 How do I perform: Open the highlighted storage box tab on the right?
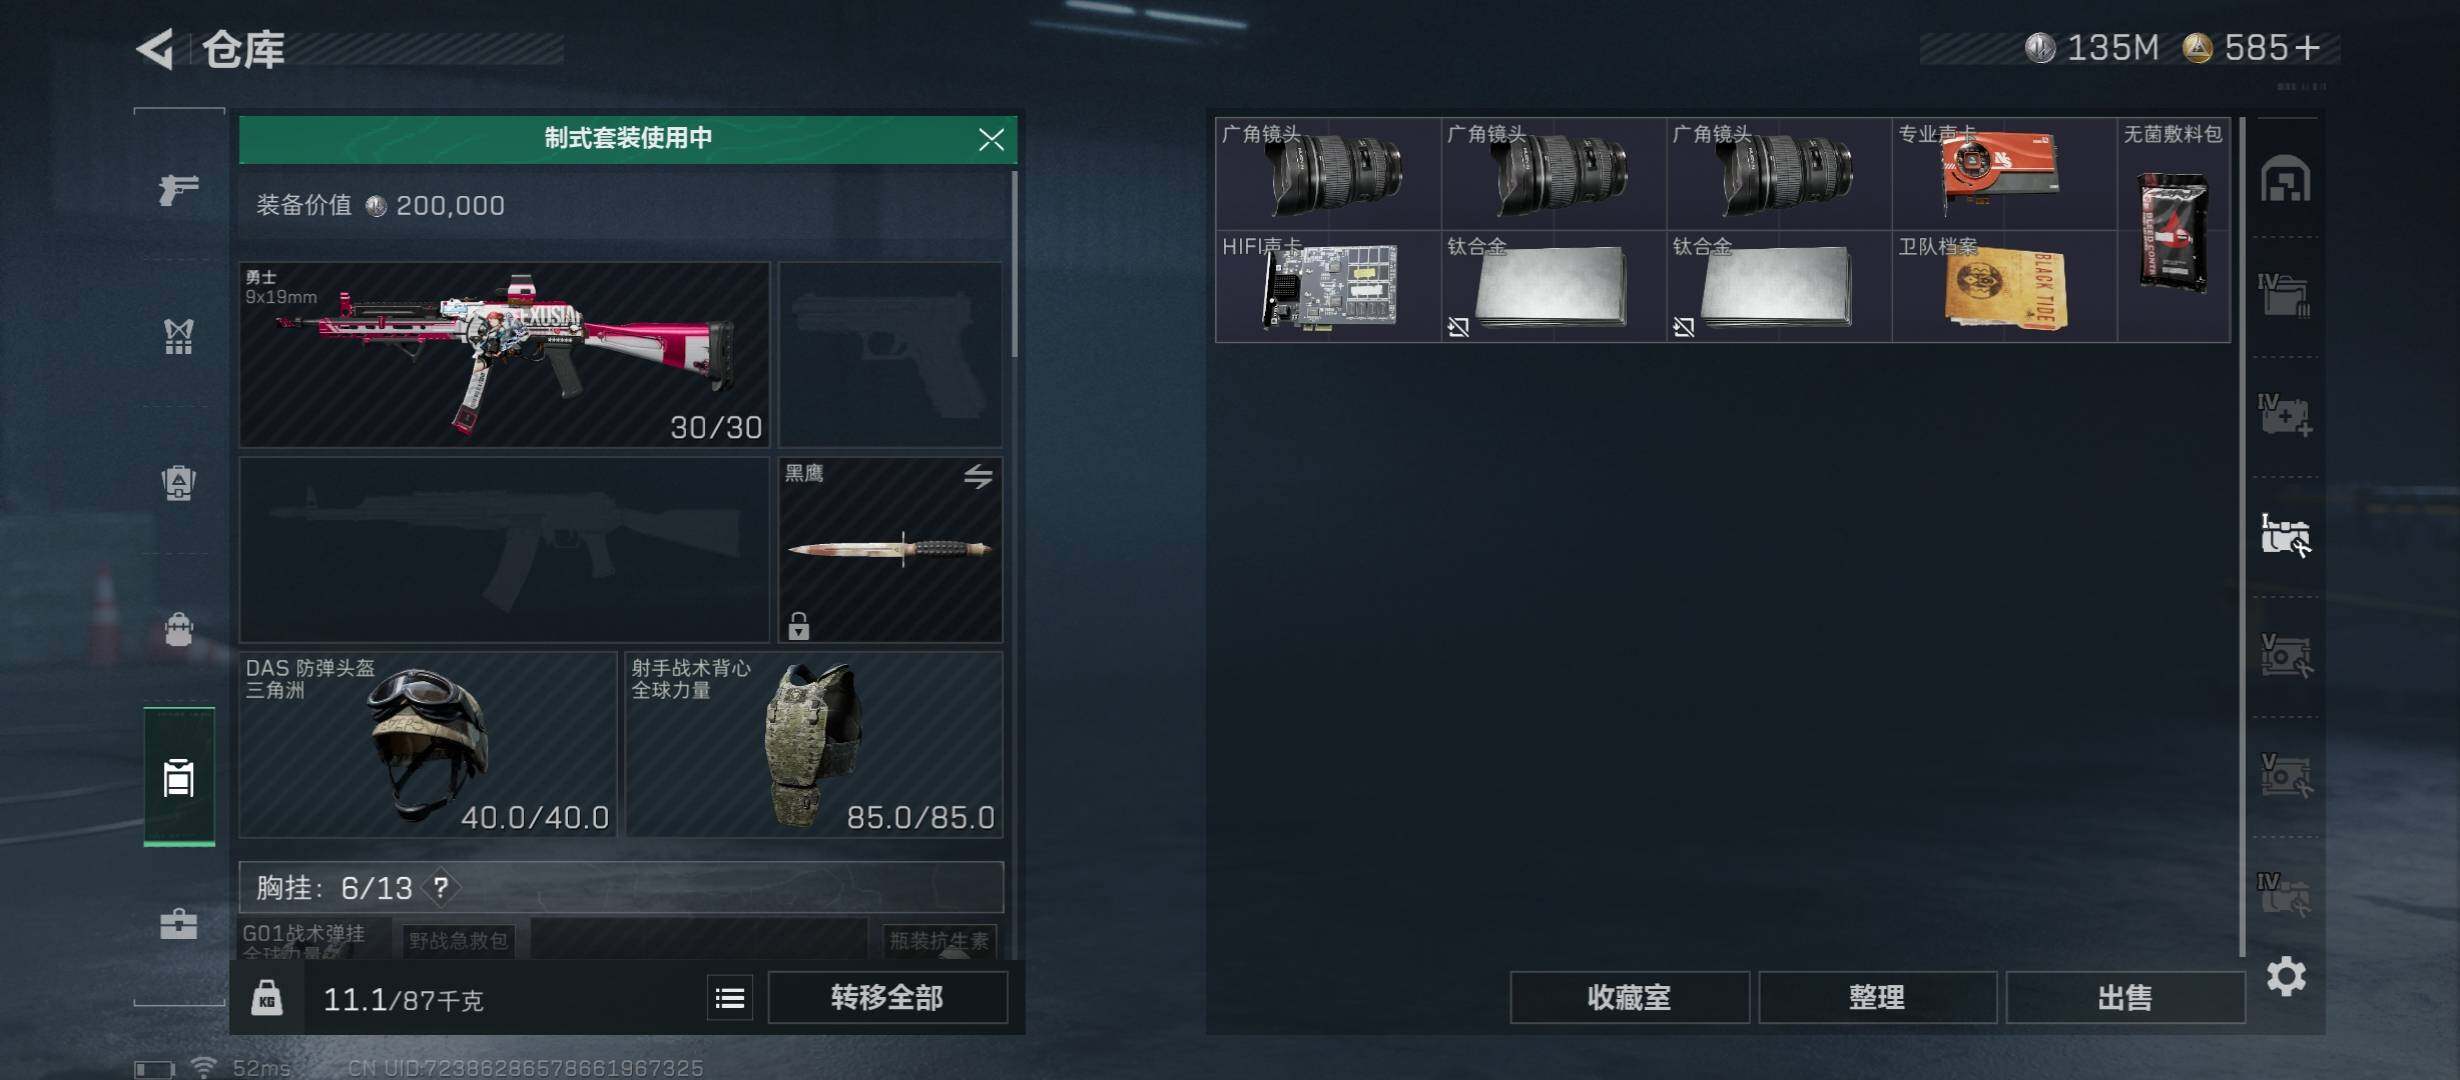click(2286, 535)
